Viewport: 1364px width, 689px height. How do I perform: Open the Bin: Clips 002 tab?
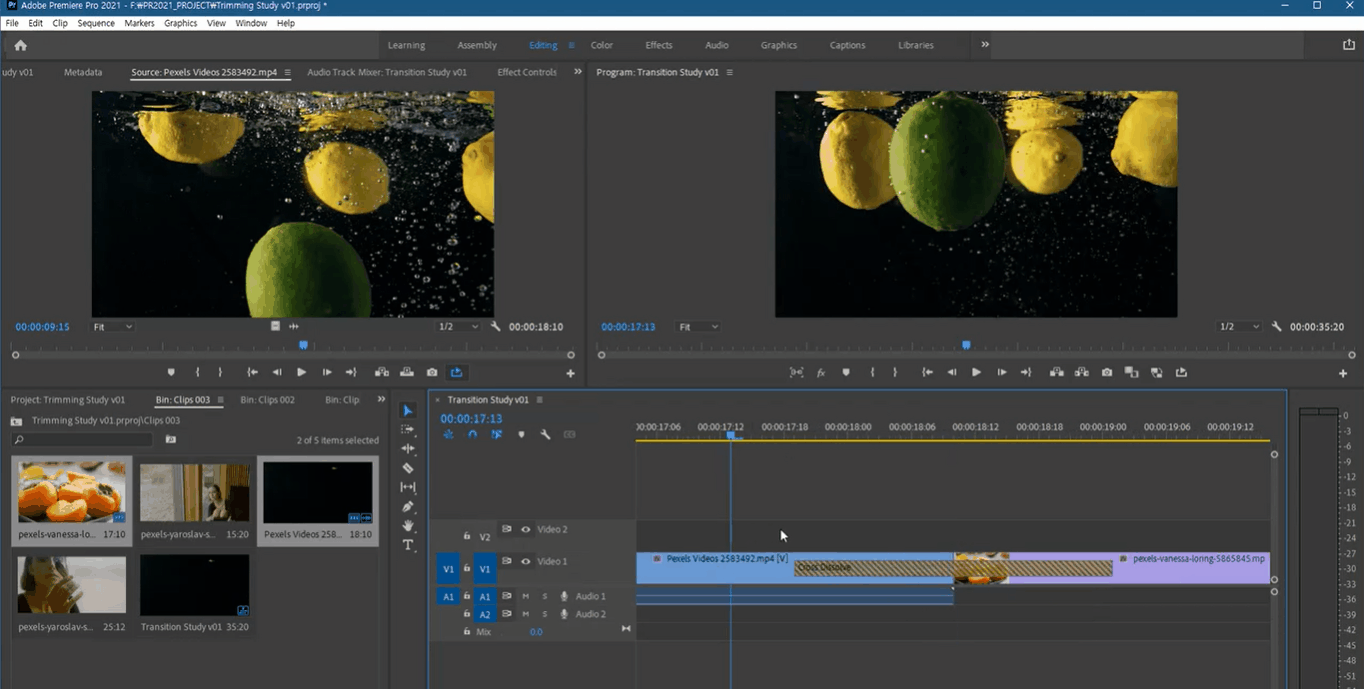coord(267,400)
